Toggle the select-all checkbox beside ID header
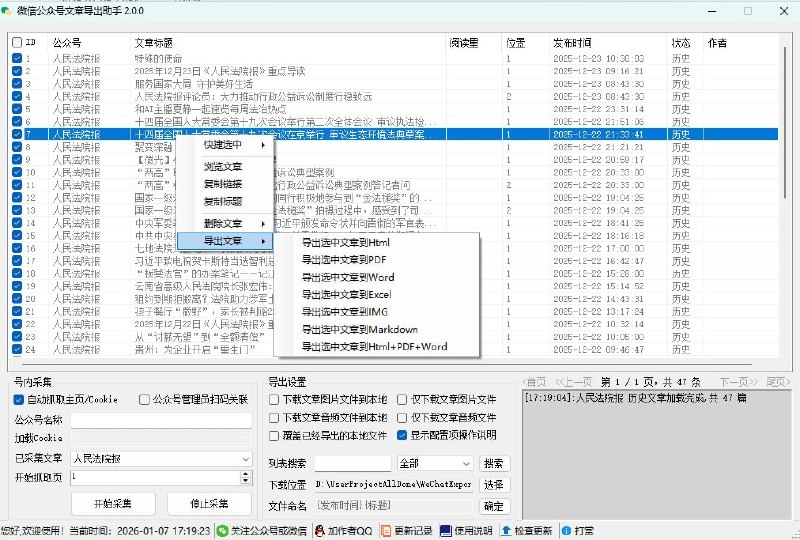800x540 pixels. coord(17,42)
